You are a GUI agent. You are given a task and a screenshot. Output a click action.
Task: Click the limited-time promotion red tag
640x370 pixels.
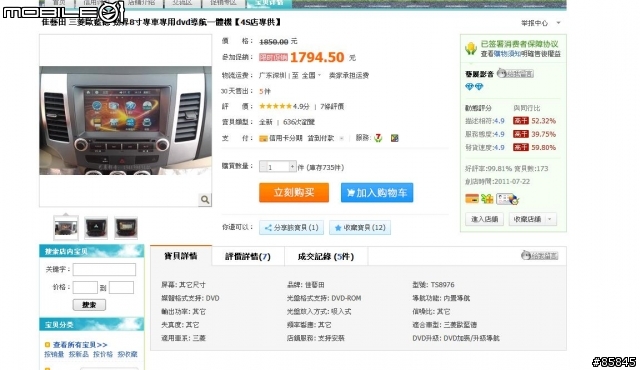pyautogui.click(x=273, y=58)
